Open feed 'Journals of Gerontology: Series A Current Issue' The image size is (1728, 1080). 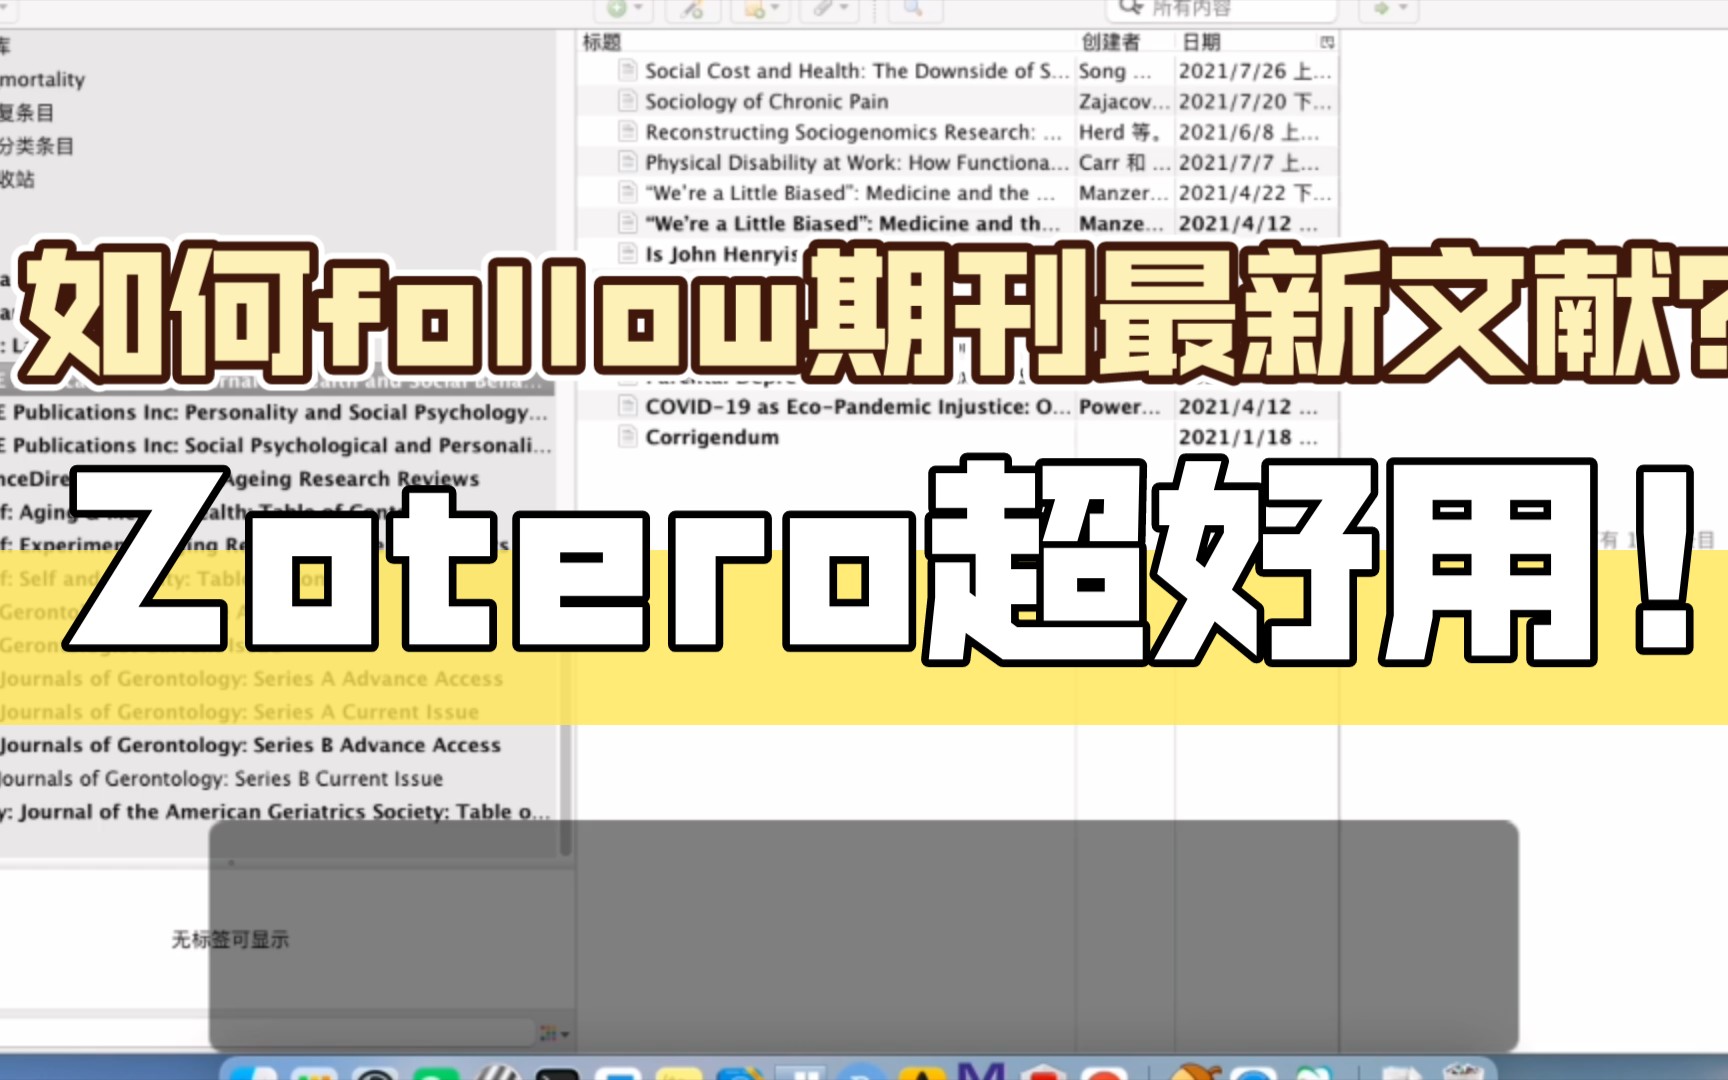coord(240,712)
